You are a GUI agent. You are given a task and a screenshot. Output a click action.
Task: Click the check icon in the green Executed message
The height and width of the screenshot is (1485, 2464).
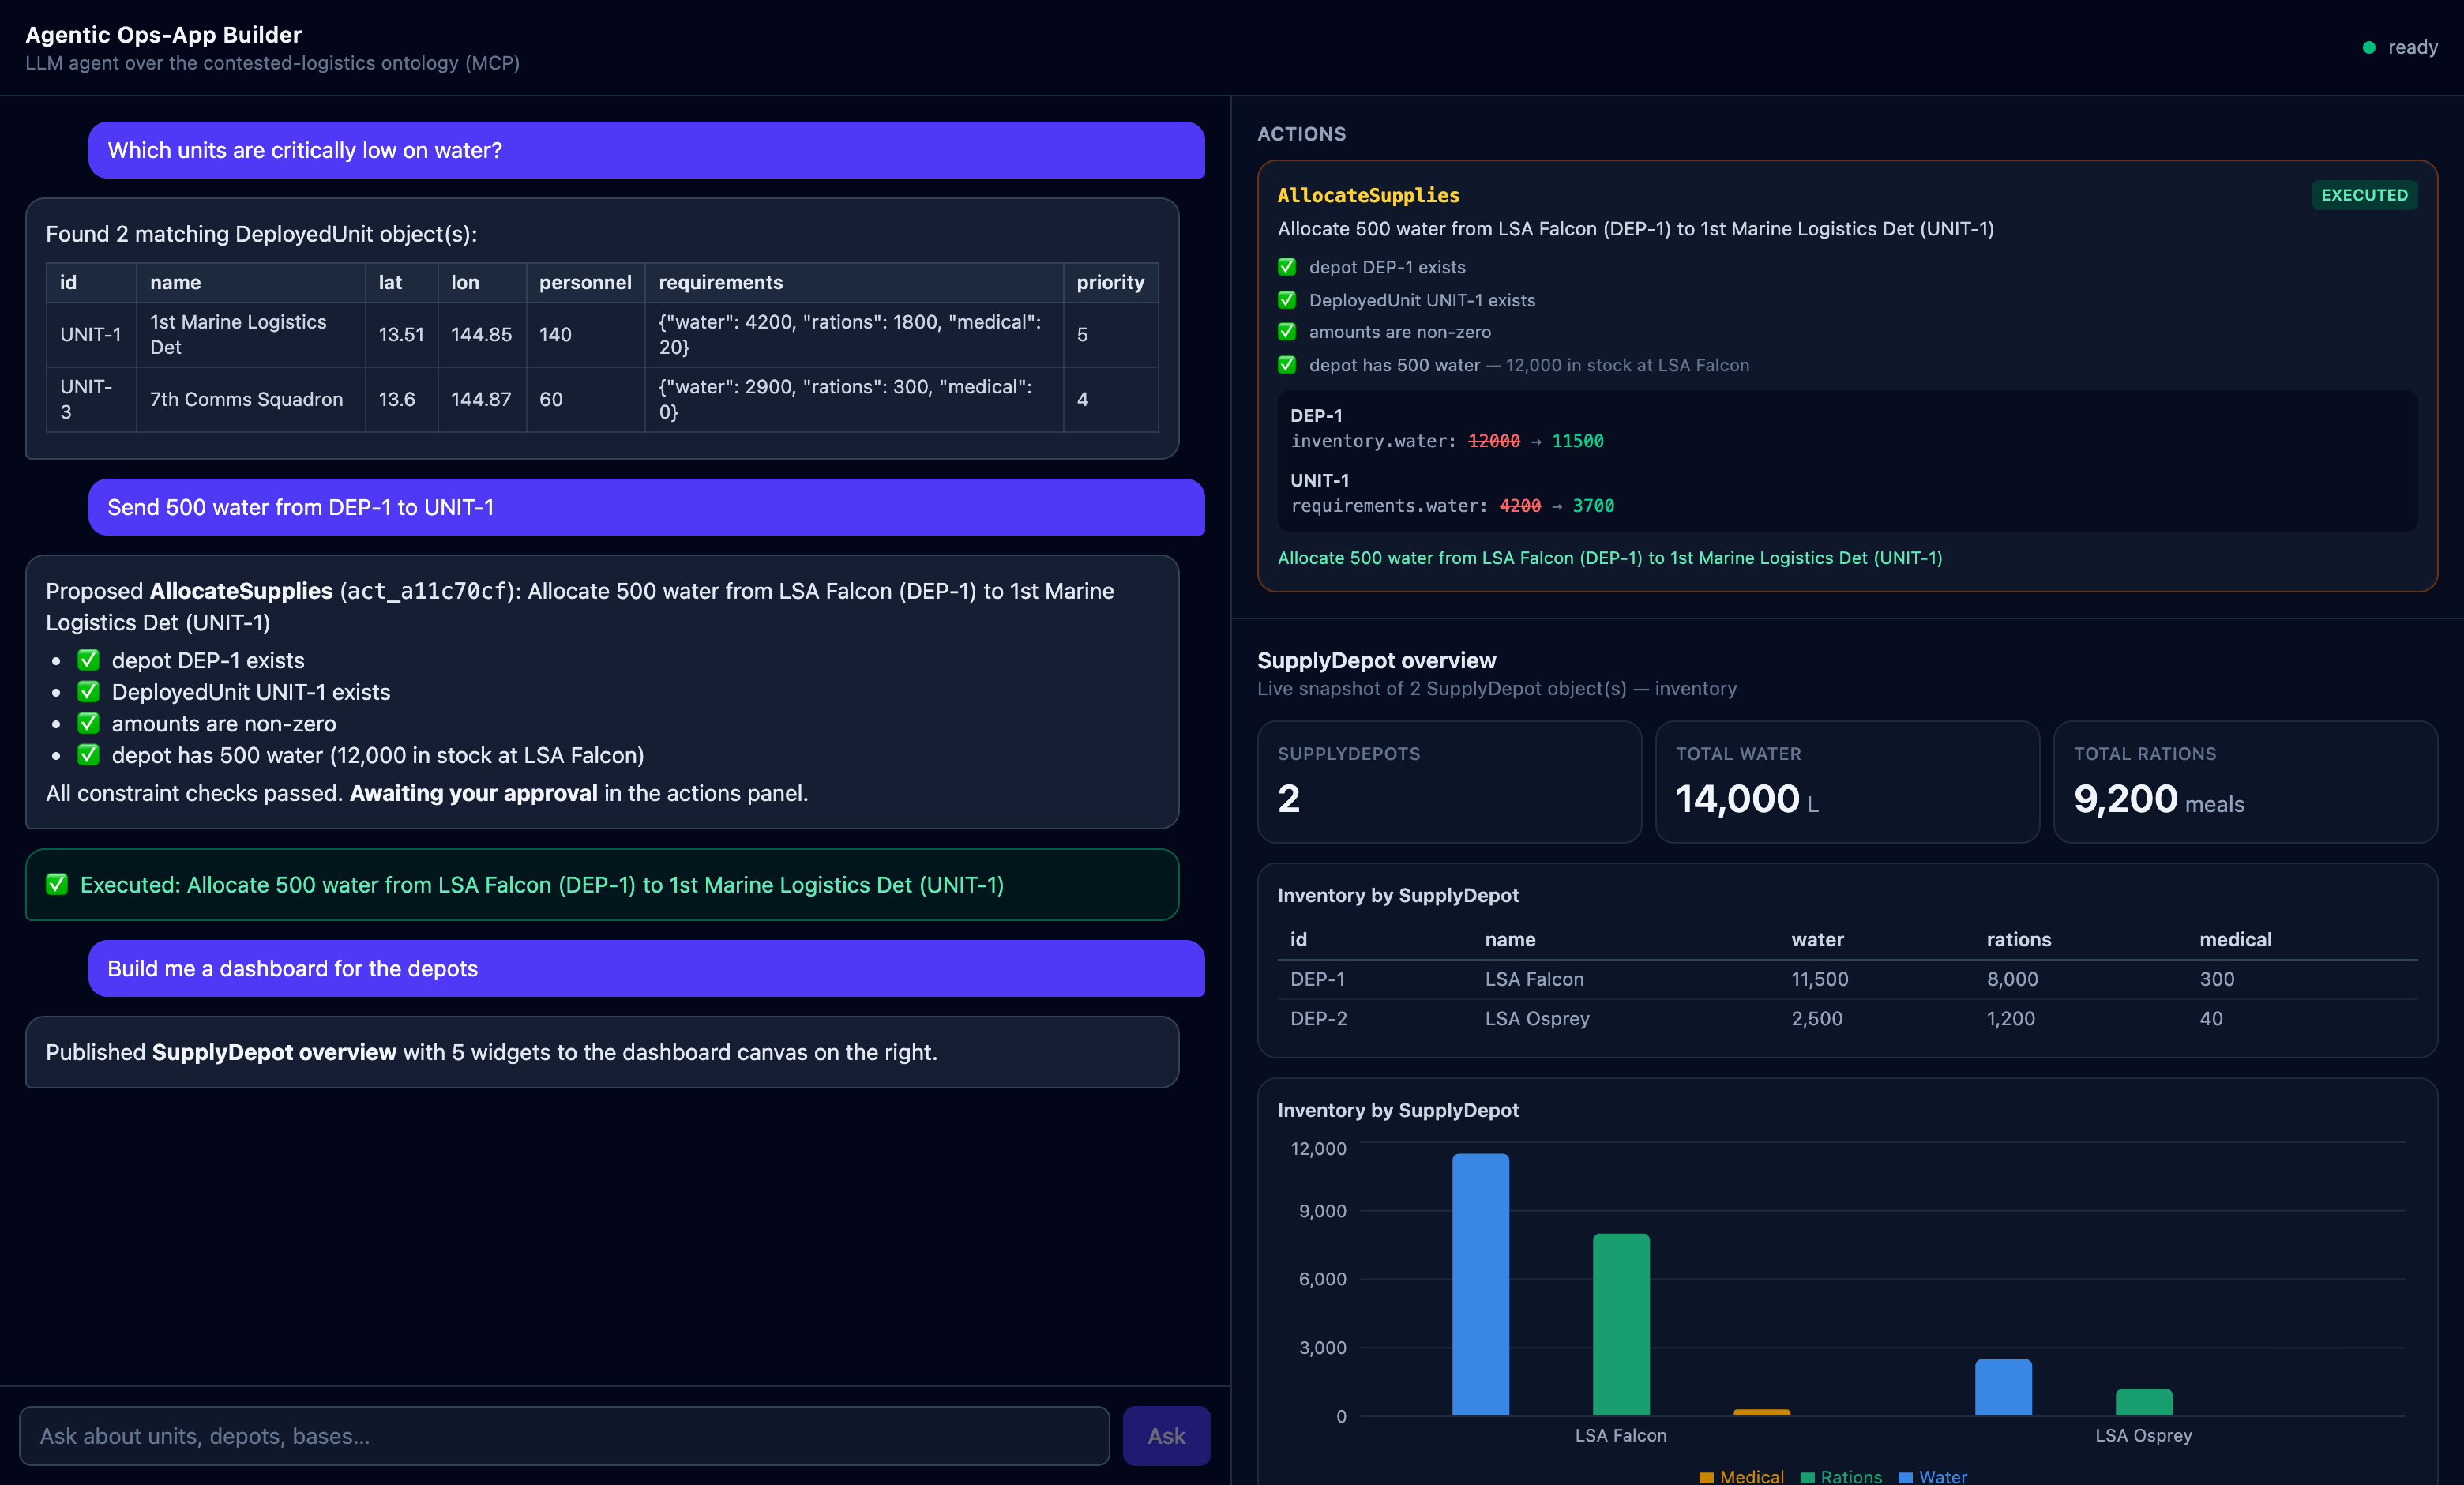click(x=57, y=884)
